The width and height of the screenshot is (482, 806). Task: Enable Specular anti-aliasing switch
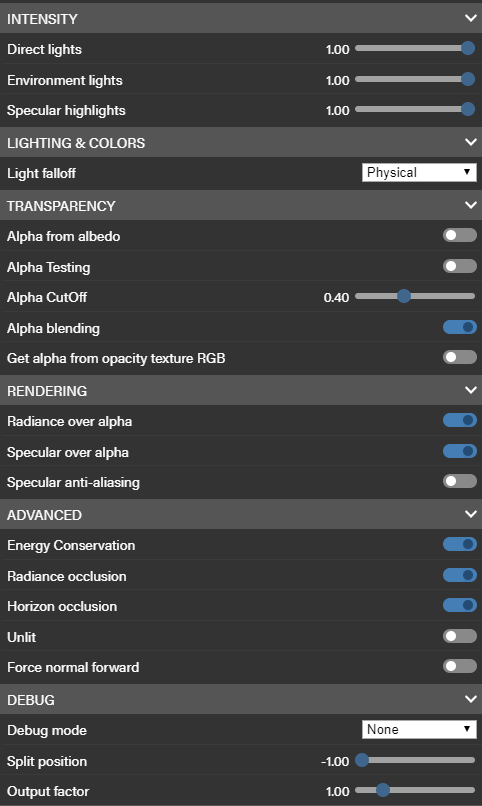click(459, 481)
